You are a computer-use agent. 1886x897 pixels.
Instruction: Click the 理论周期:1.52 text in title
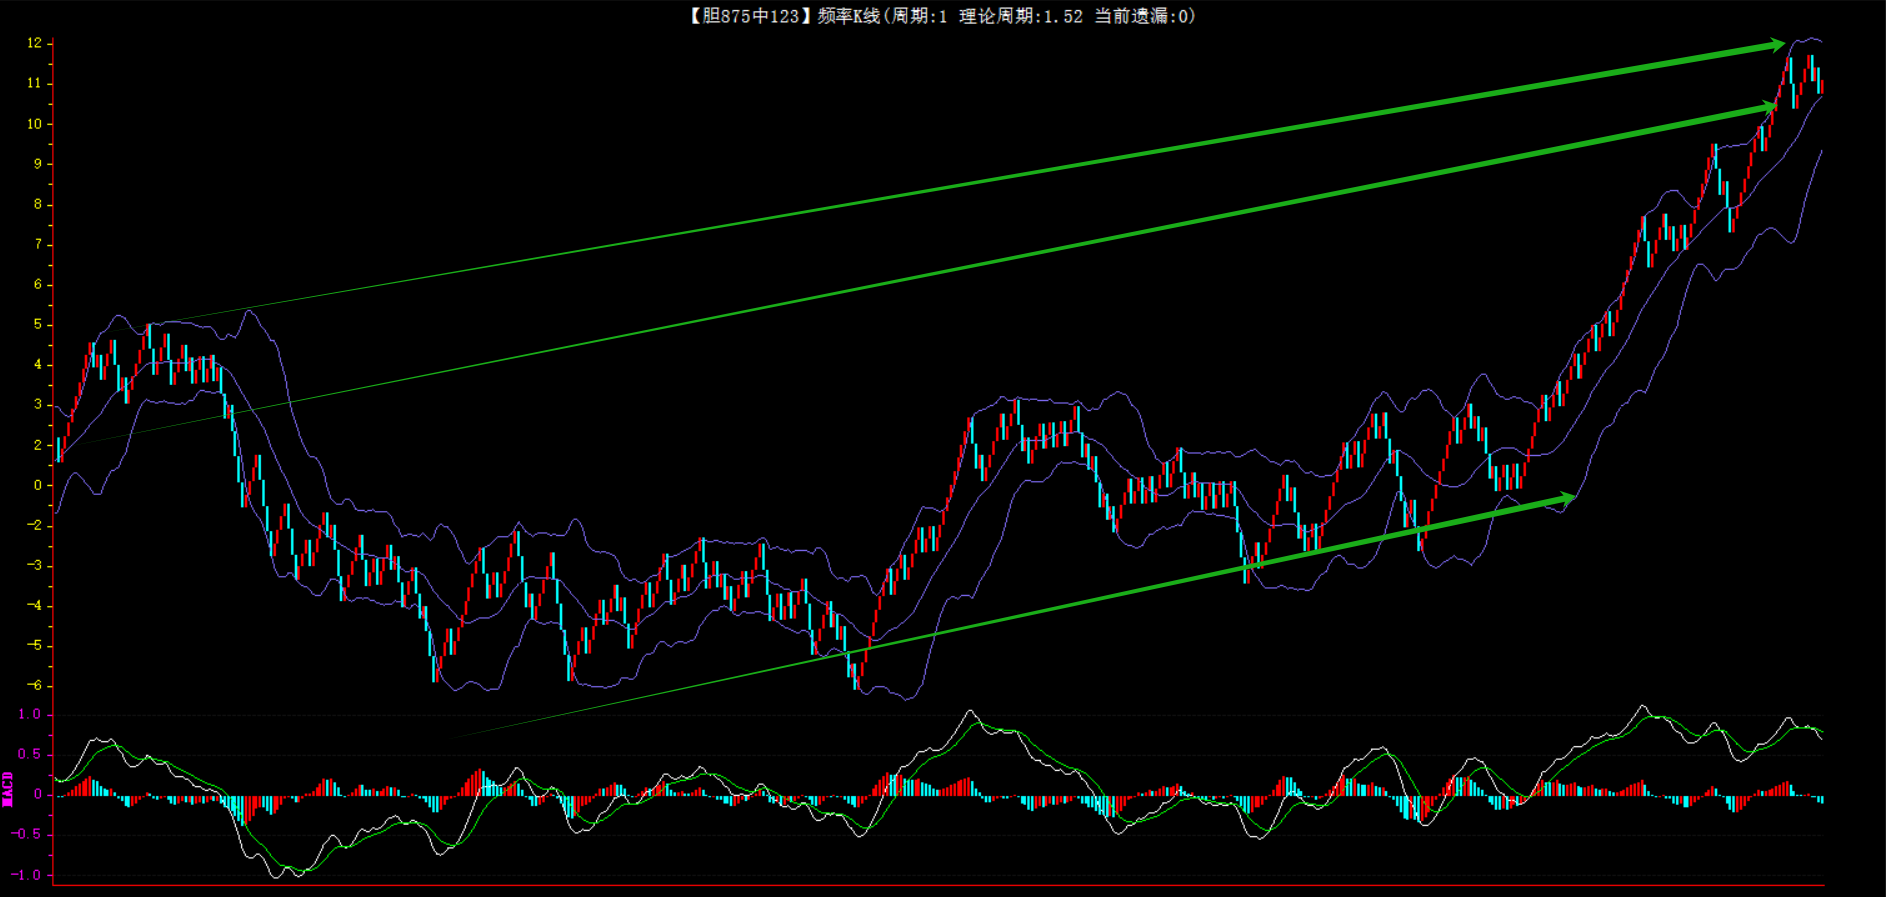(1021, 16)
